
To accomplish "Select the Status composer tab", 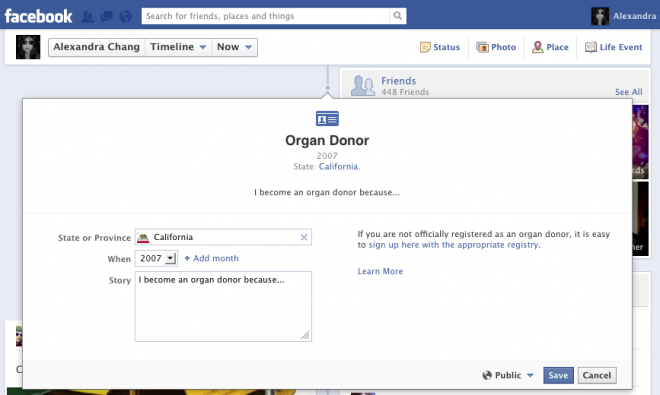I will pyautogui.click(x=440, y=47).
